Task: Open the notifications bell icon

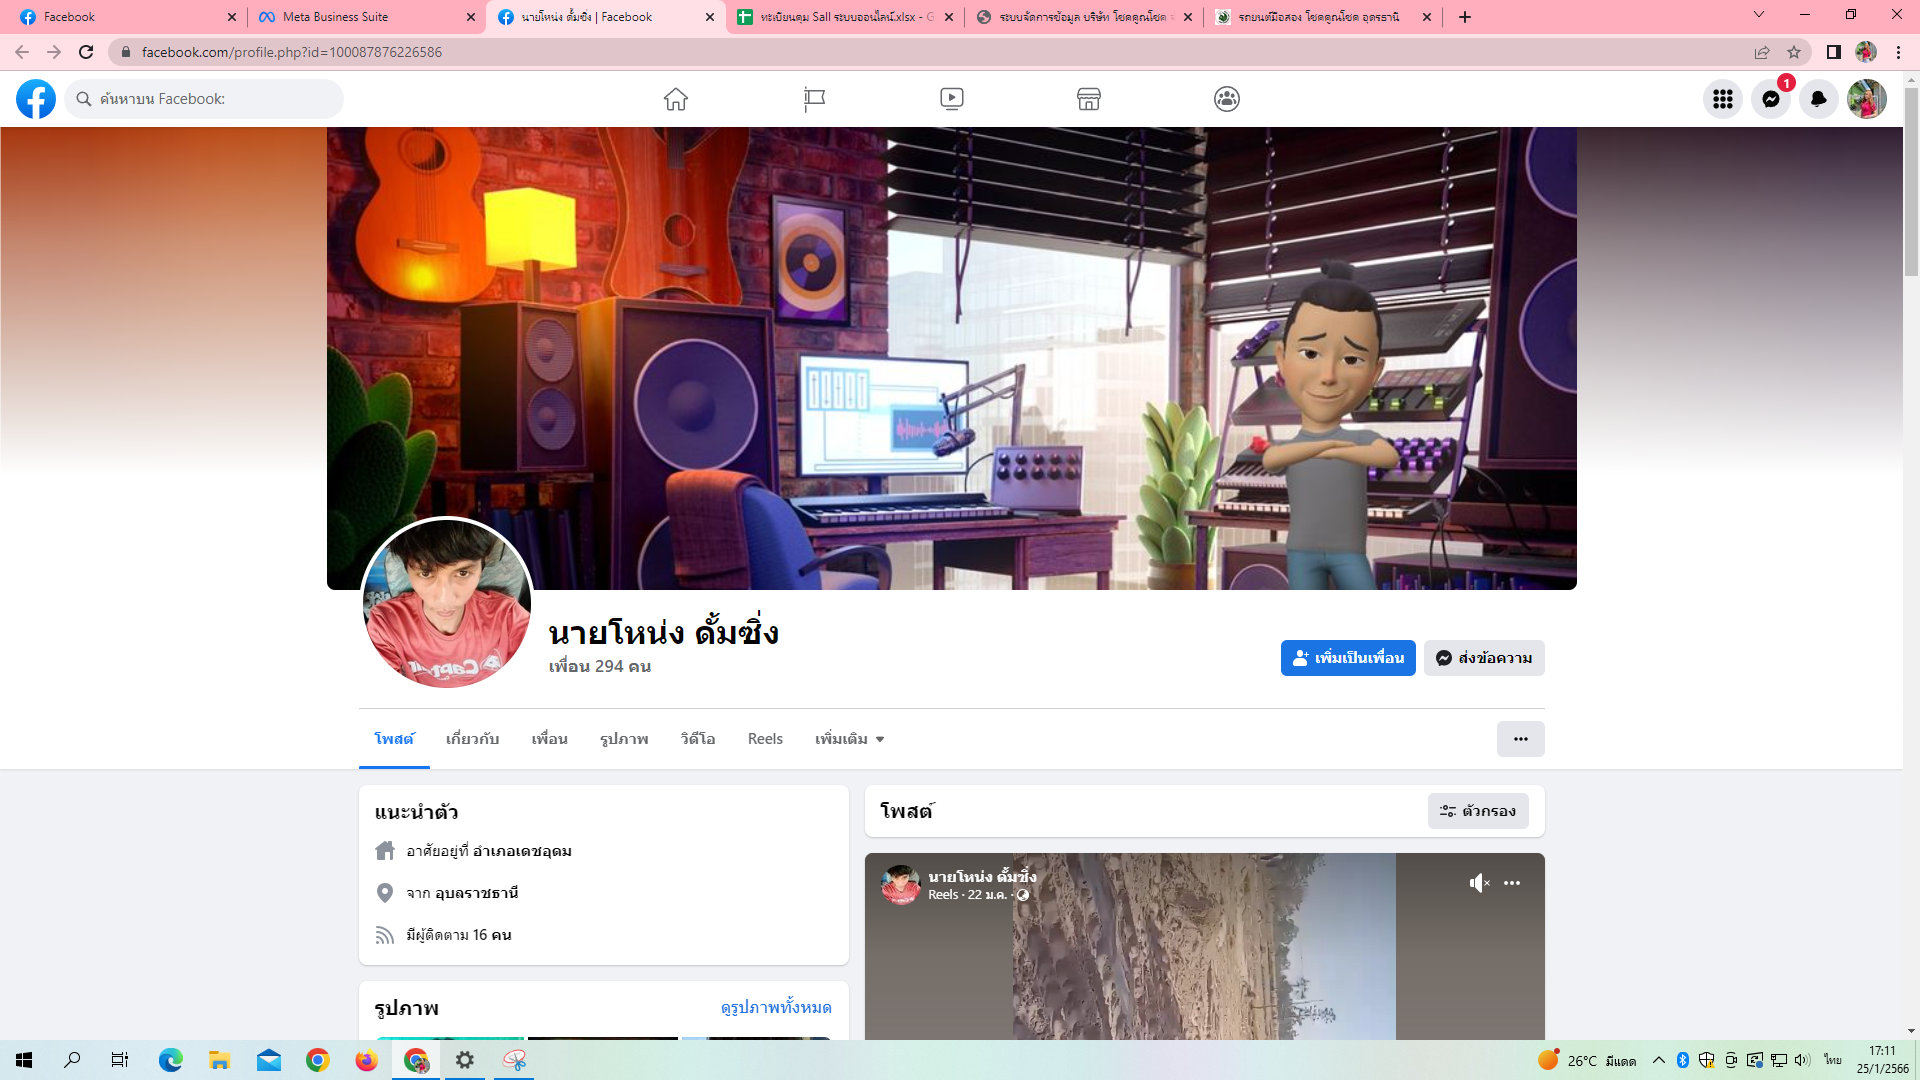Action: pos(1818,99)
